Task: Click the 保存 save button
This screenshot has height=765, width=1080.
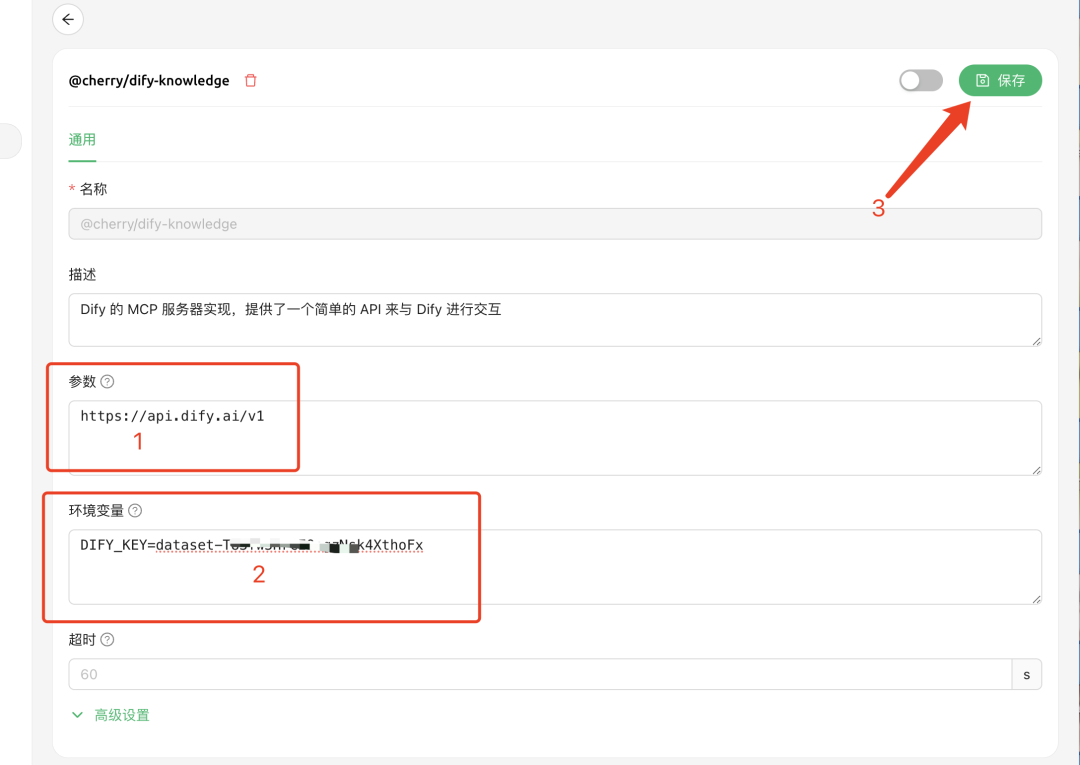Action: [x=999, y=81]
